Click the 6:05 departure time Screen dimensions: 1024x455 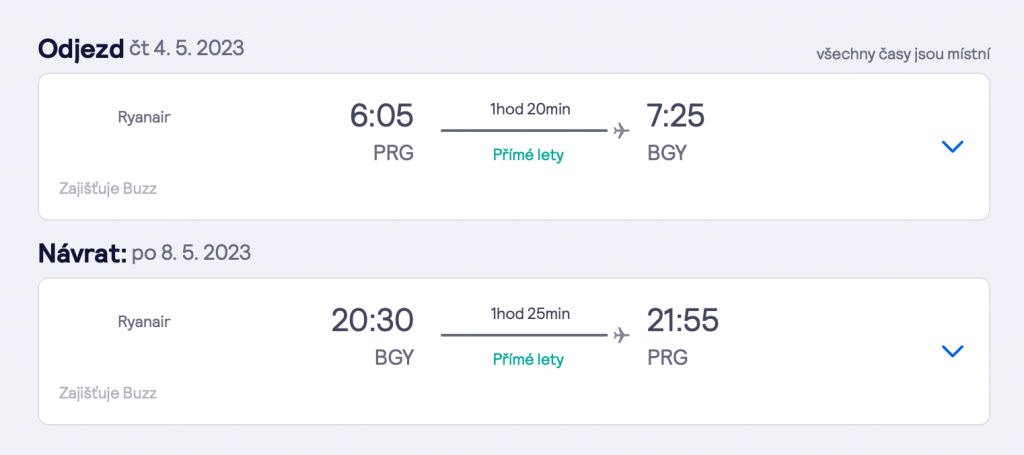381,116
